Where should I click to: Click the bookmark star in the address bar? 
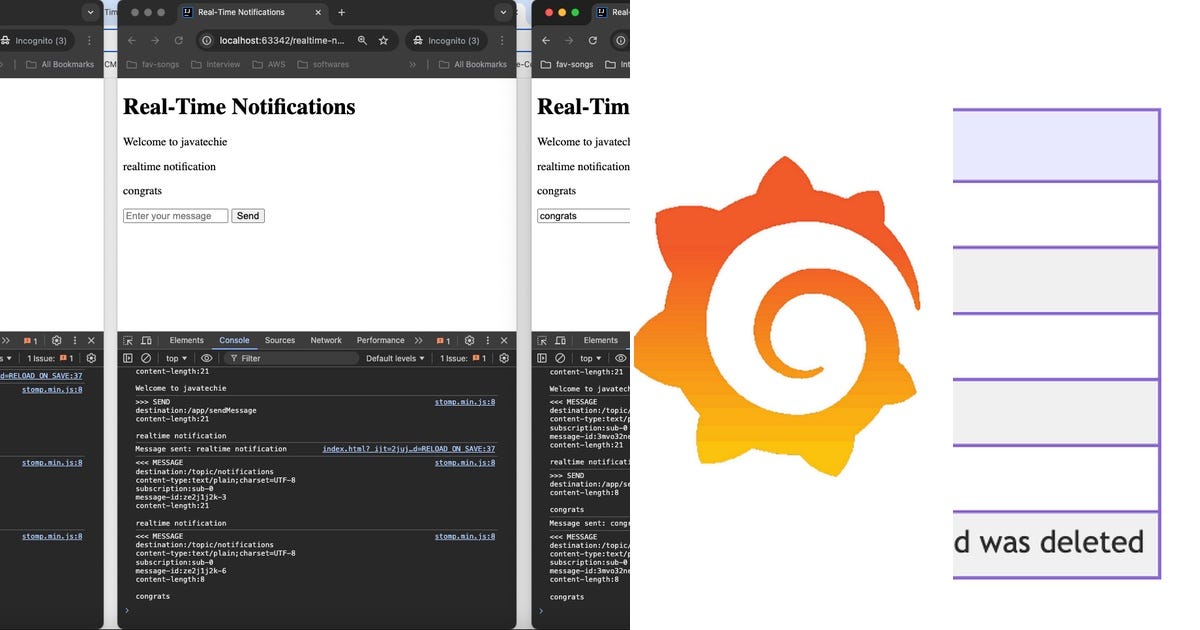(383, 41)
